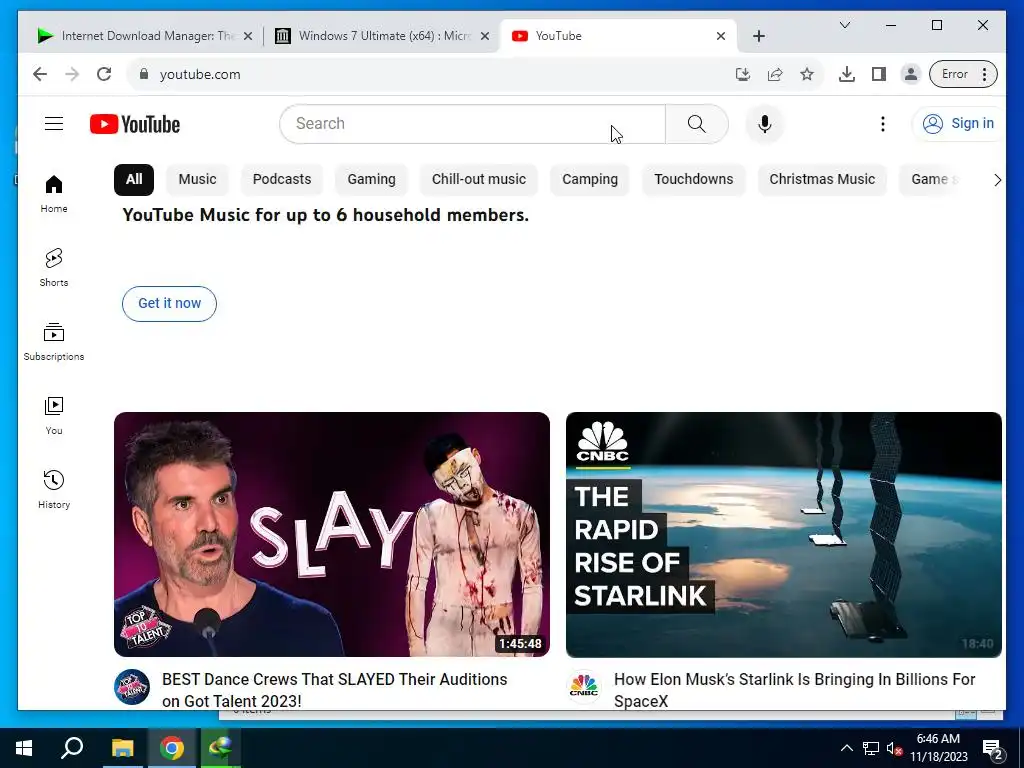Click the address bar URL
The height and width of the screenshot is (768, 1024).
200,74
